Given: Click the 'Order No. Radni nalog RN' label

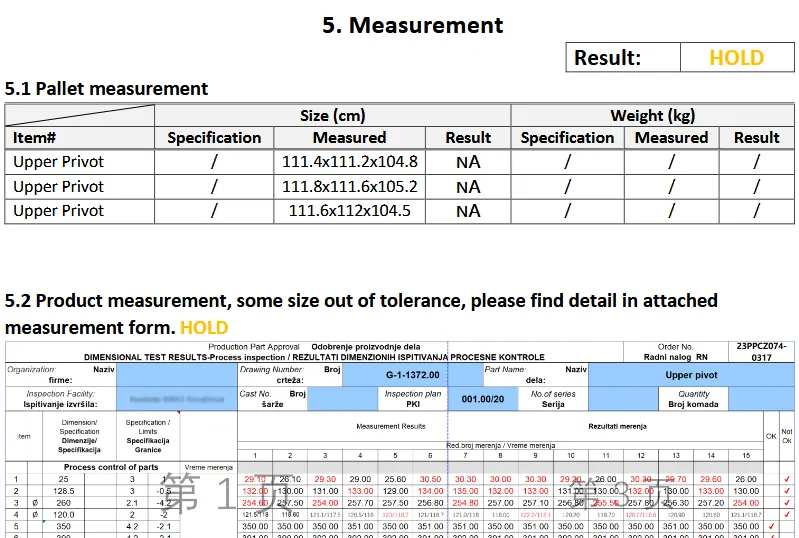Looking at the screenshot, I should tap(675, 352).
